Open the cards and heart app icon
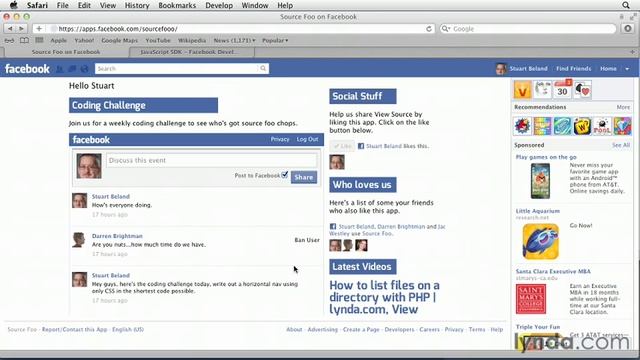 click(582, 89)
